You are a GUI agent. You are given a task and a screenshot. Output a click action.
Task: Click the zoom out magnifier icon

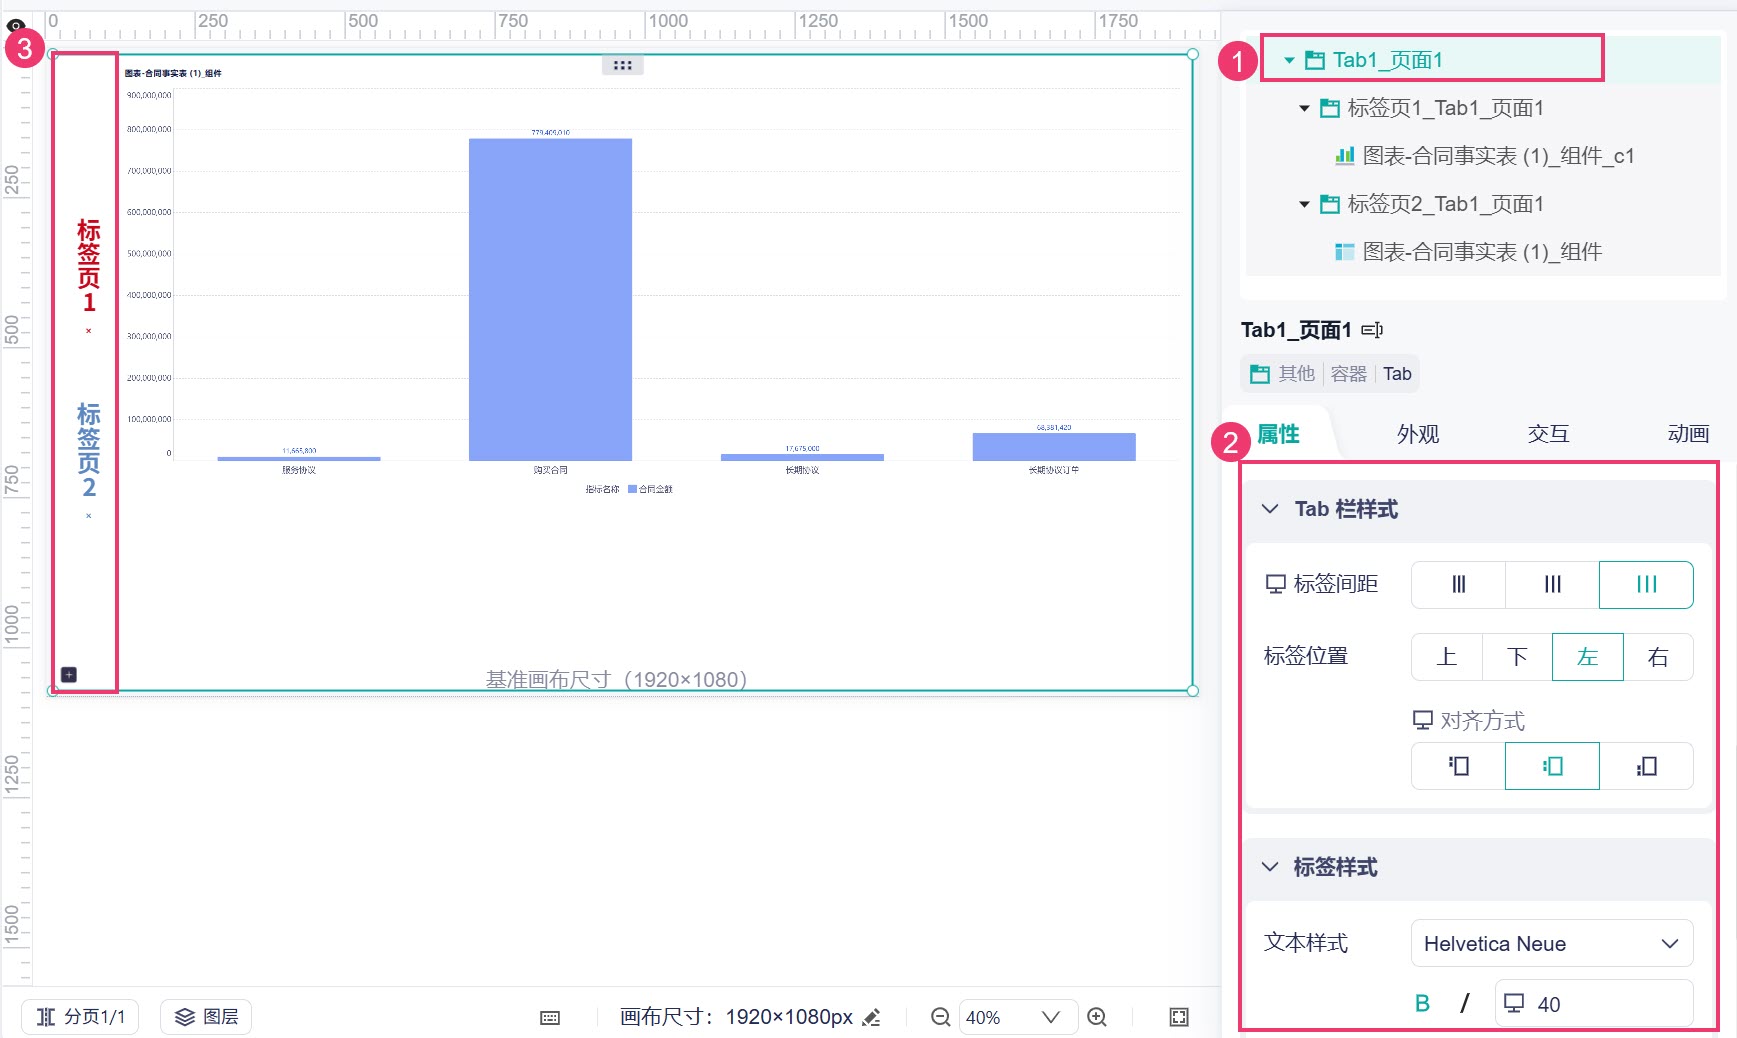940,1017
